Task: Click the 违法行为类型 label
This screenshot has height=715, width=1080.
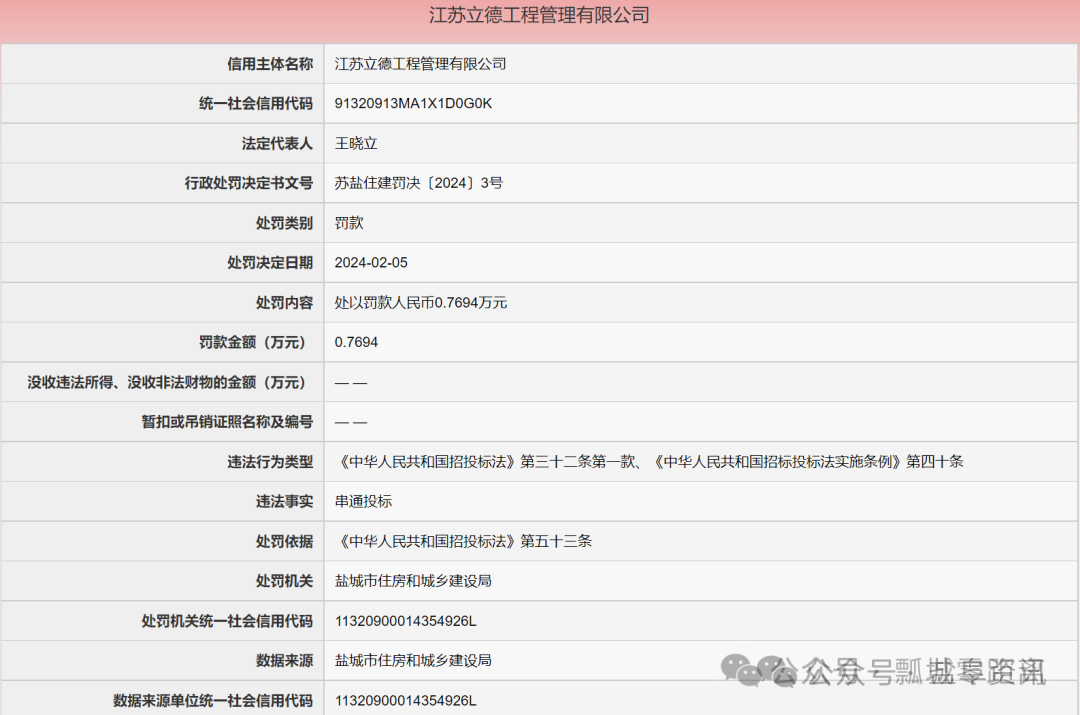Action: 270,462
